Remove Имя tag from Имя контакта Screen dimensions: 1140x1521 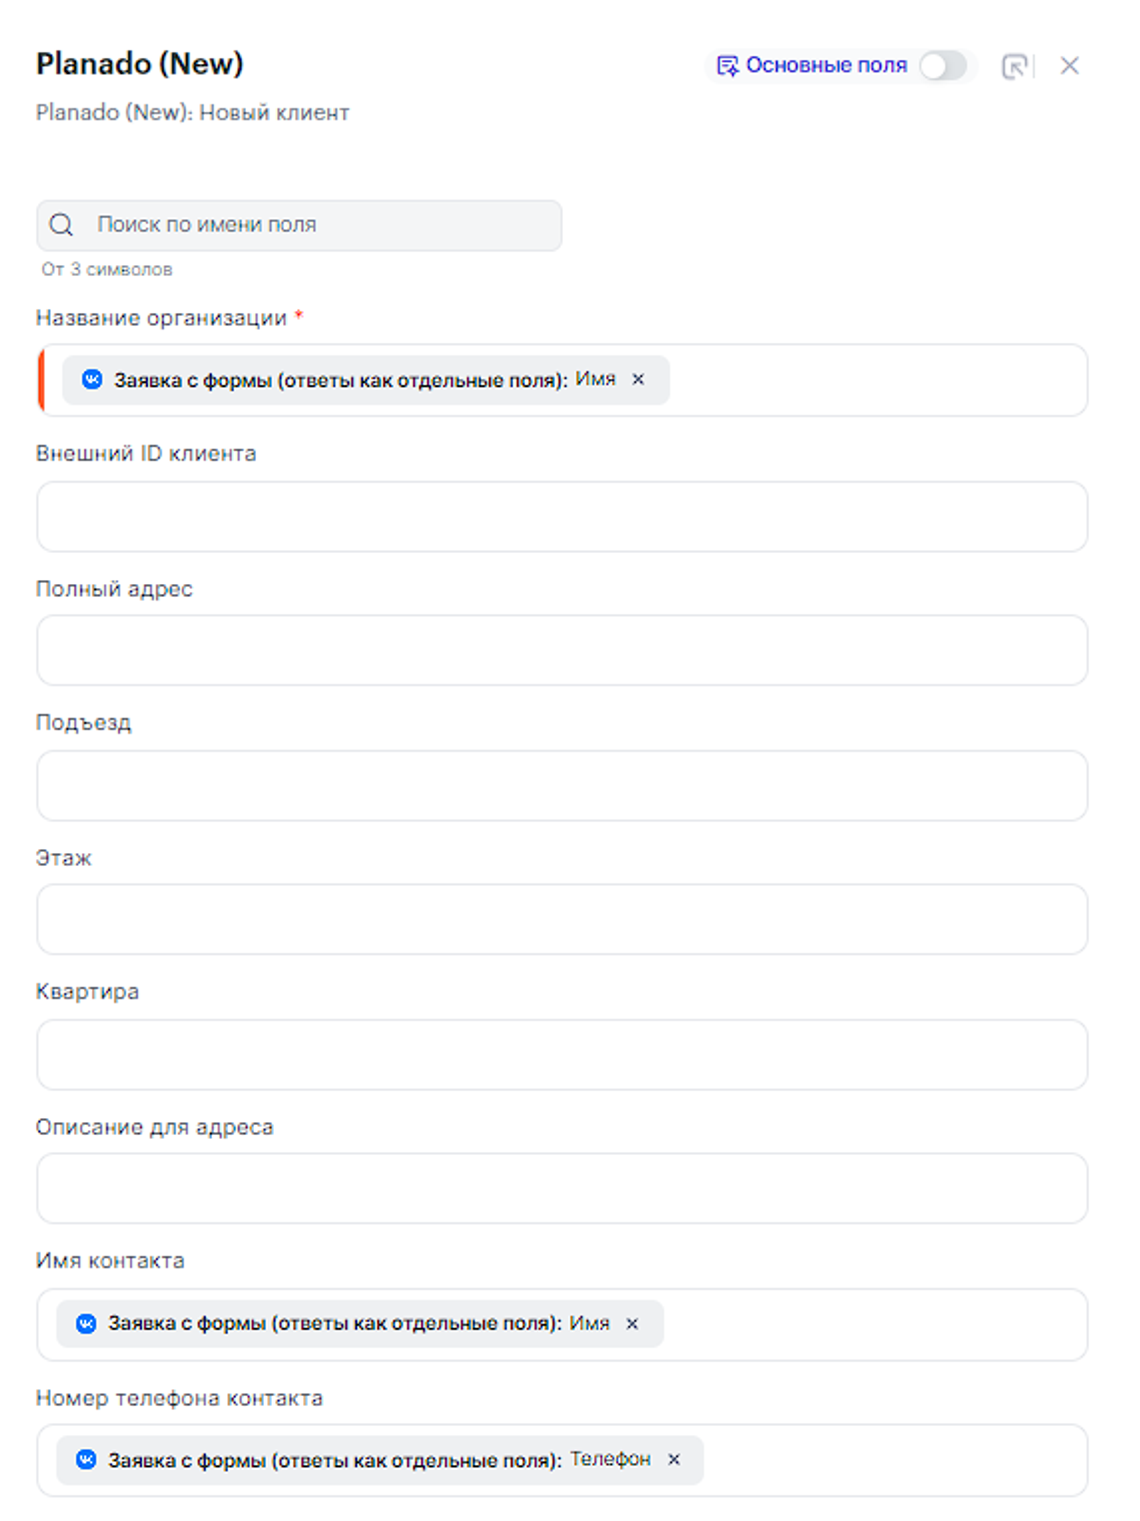coord(632,1324)
